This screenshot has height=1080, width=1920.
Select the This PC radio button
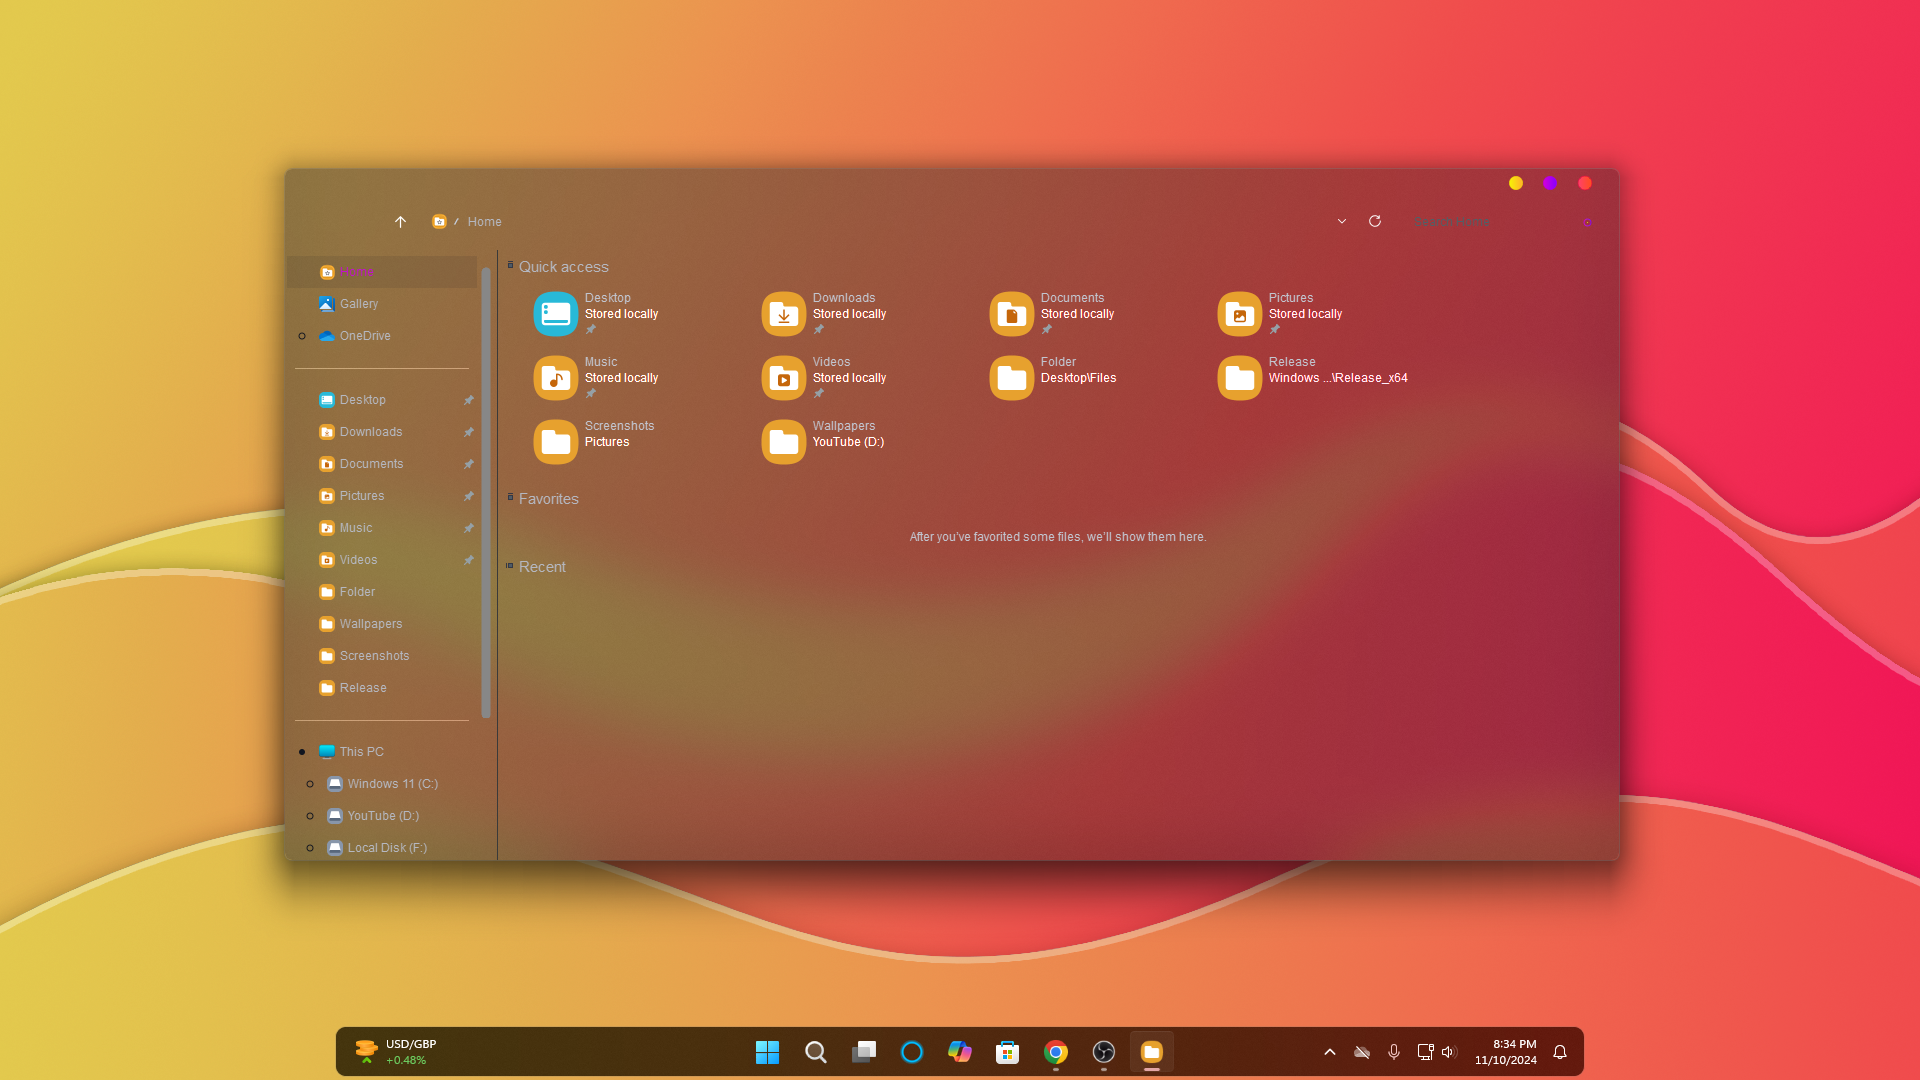click(x=303, y=751)
